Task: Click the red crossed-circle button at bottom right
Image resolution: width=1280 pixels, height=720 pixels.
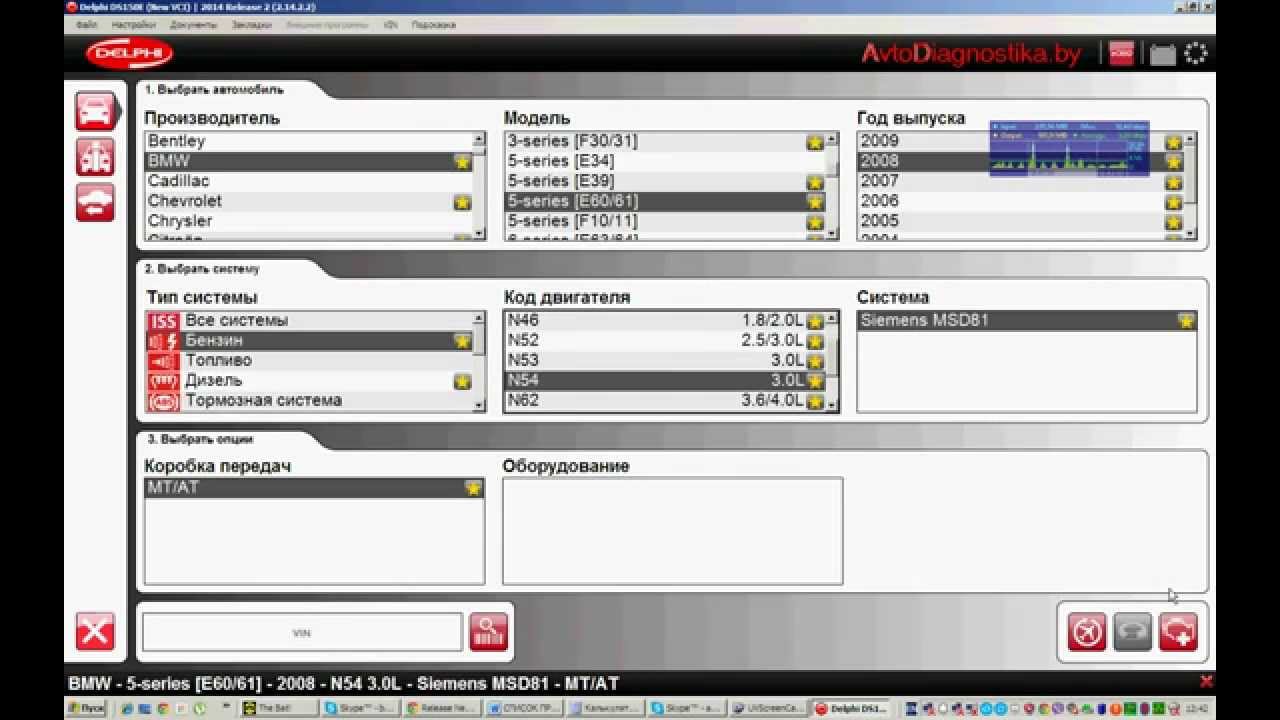Action: tap(1087, 632)
